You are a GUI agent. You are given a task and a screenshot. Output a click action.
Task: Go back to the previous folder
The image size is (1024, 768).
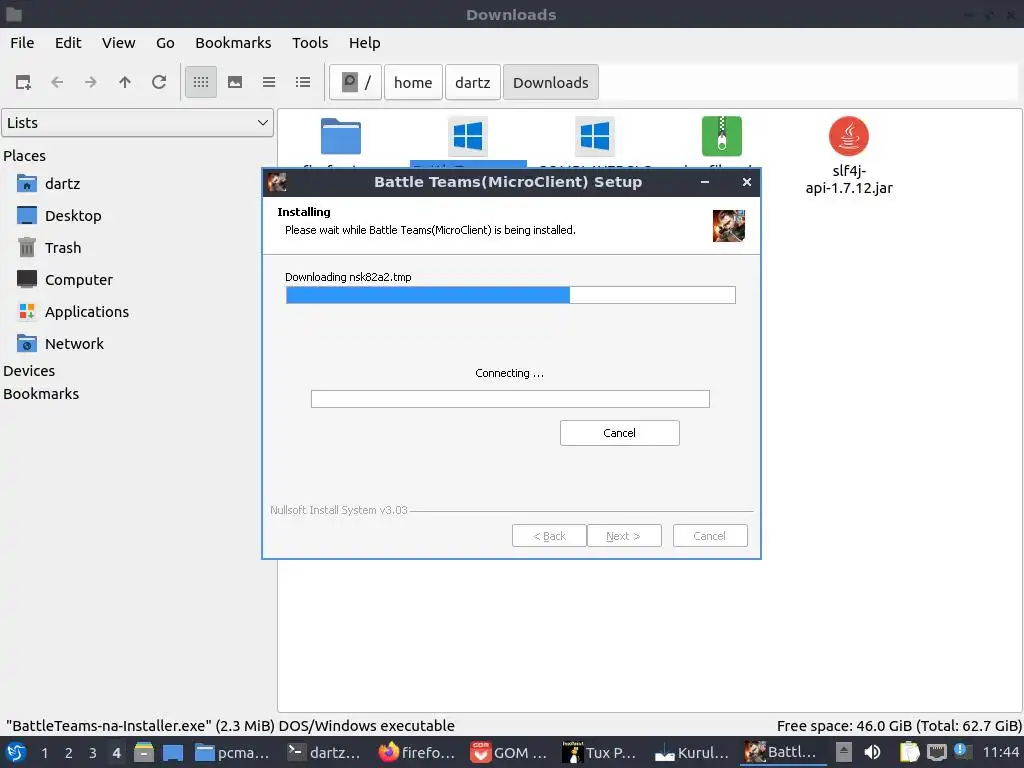(x=57, y=82)
